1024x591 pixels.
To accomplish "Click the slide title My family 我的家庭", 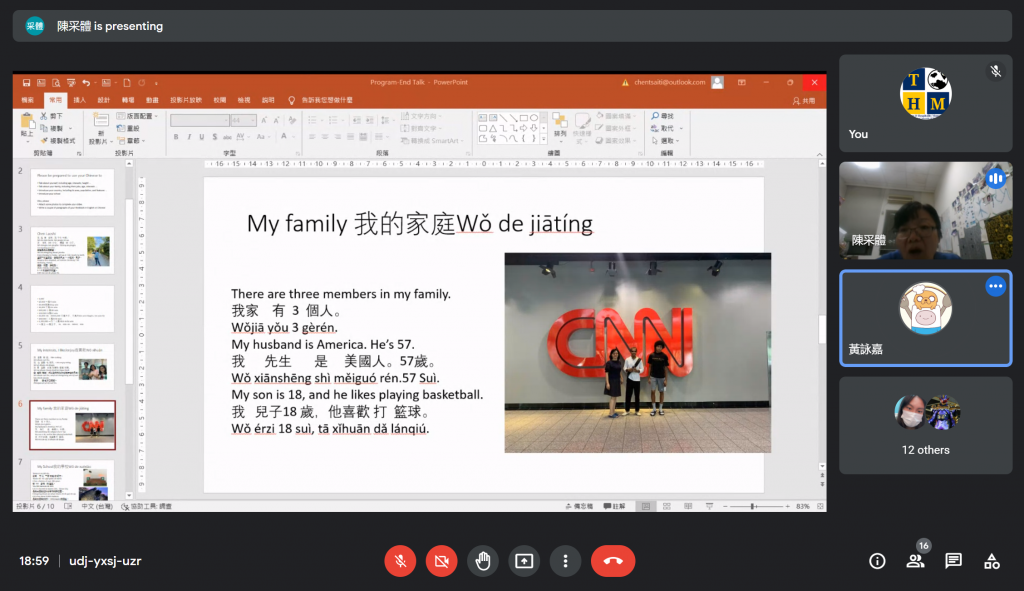I will 419,223.
